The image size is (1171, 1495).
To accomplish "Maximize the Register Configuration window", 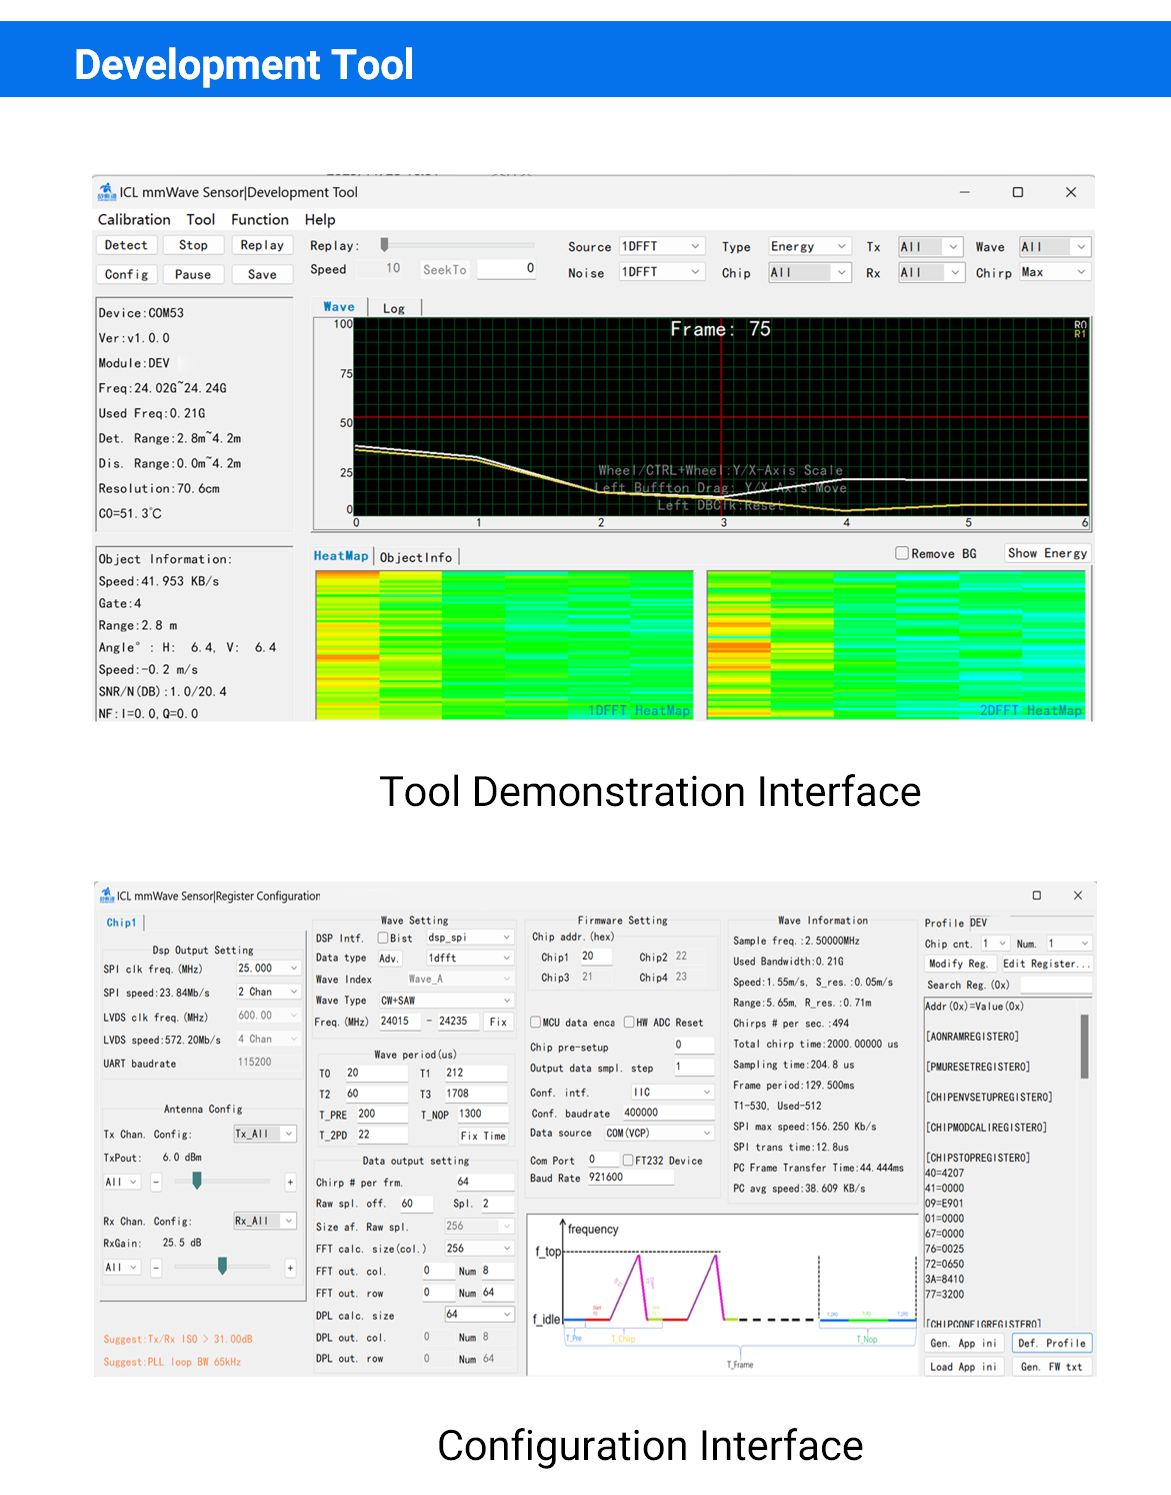I will coord(1036,895).
